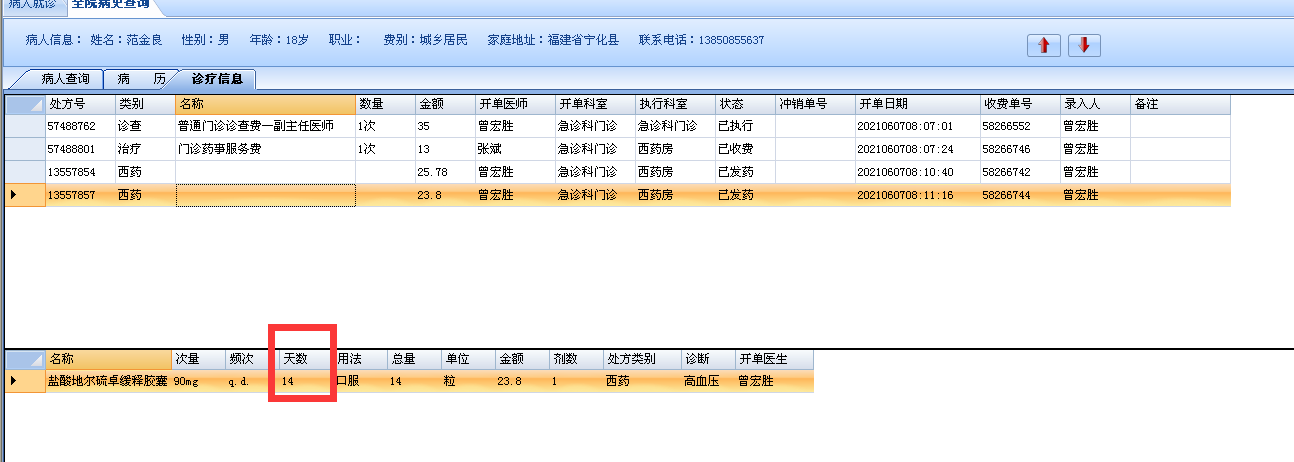Sort by 类别 column header
The image size is (1294, 462).
tap(145, 104)
